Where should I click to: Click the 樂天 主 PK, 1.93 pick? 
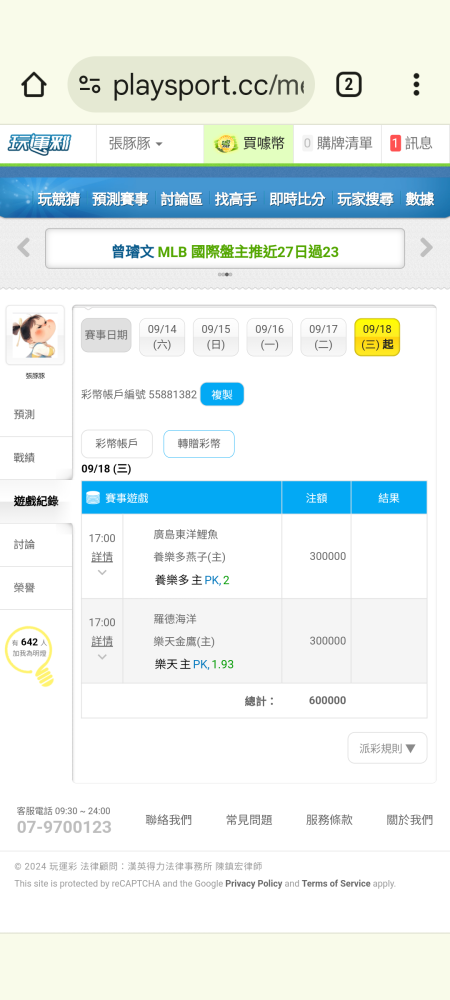(x=194, y=665)
